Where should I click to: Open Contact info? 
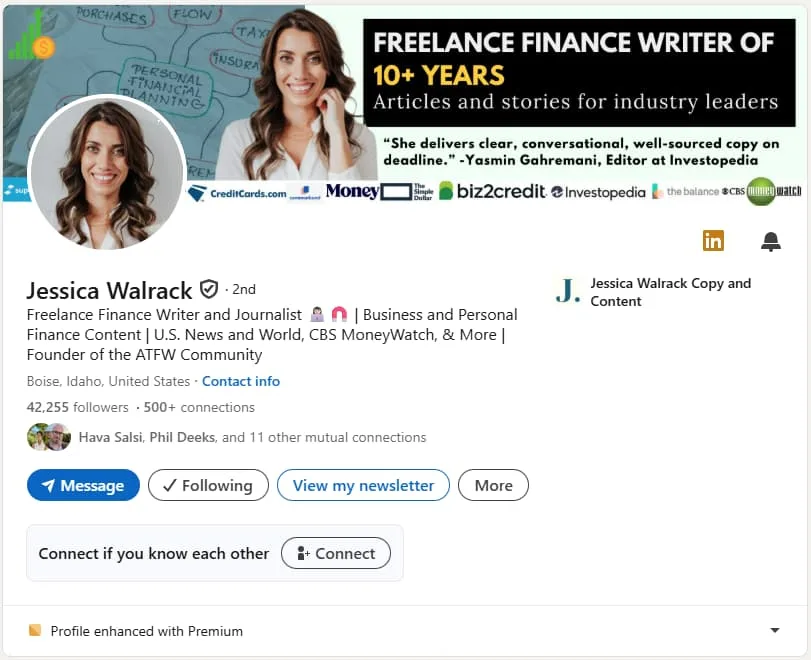(x=240, y=381)
